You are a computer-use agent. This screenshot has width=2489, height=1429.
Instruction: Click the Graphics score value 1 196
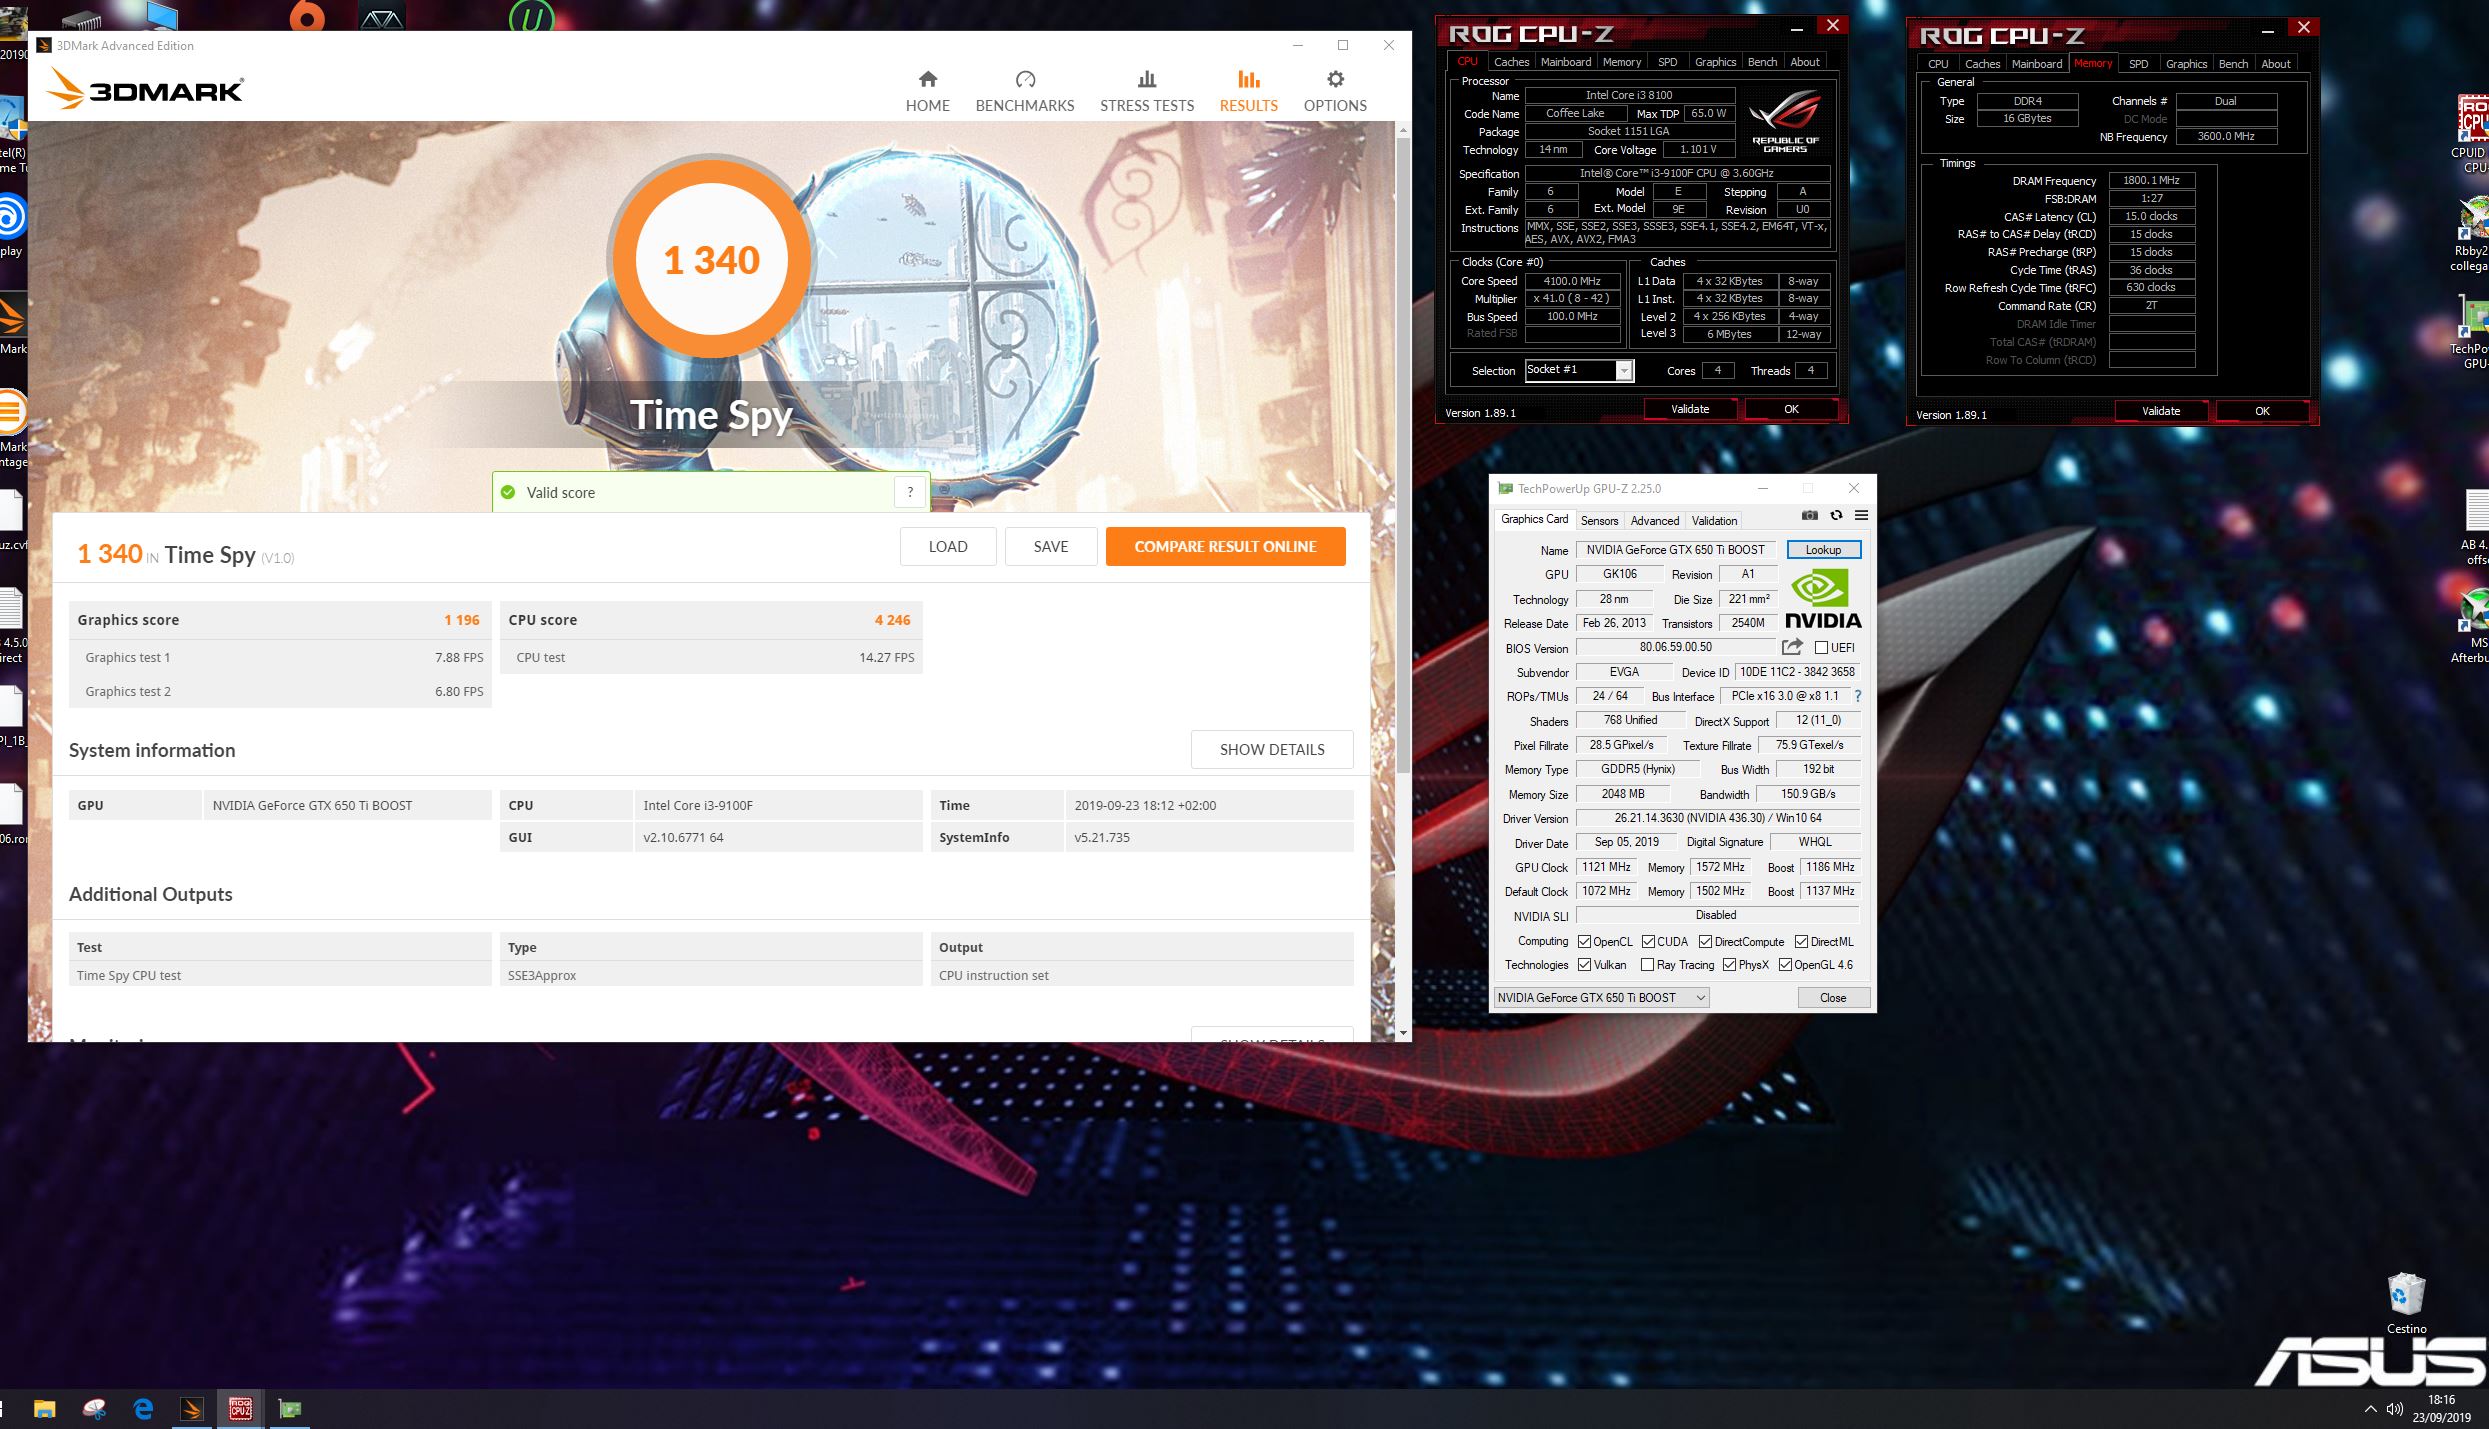coord(461,620)
